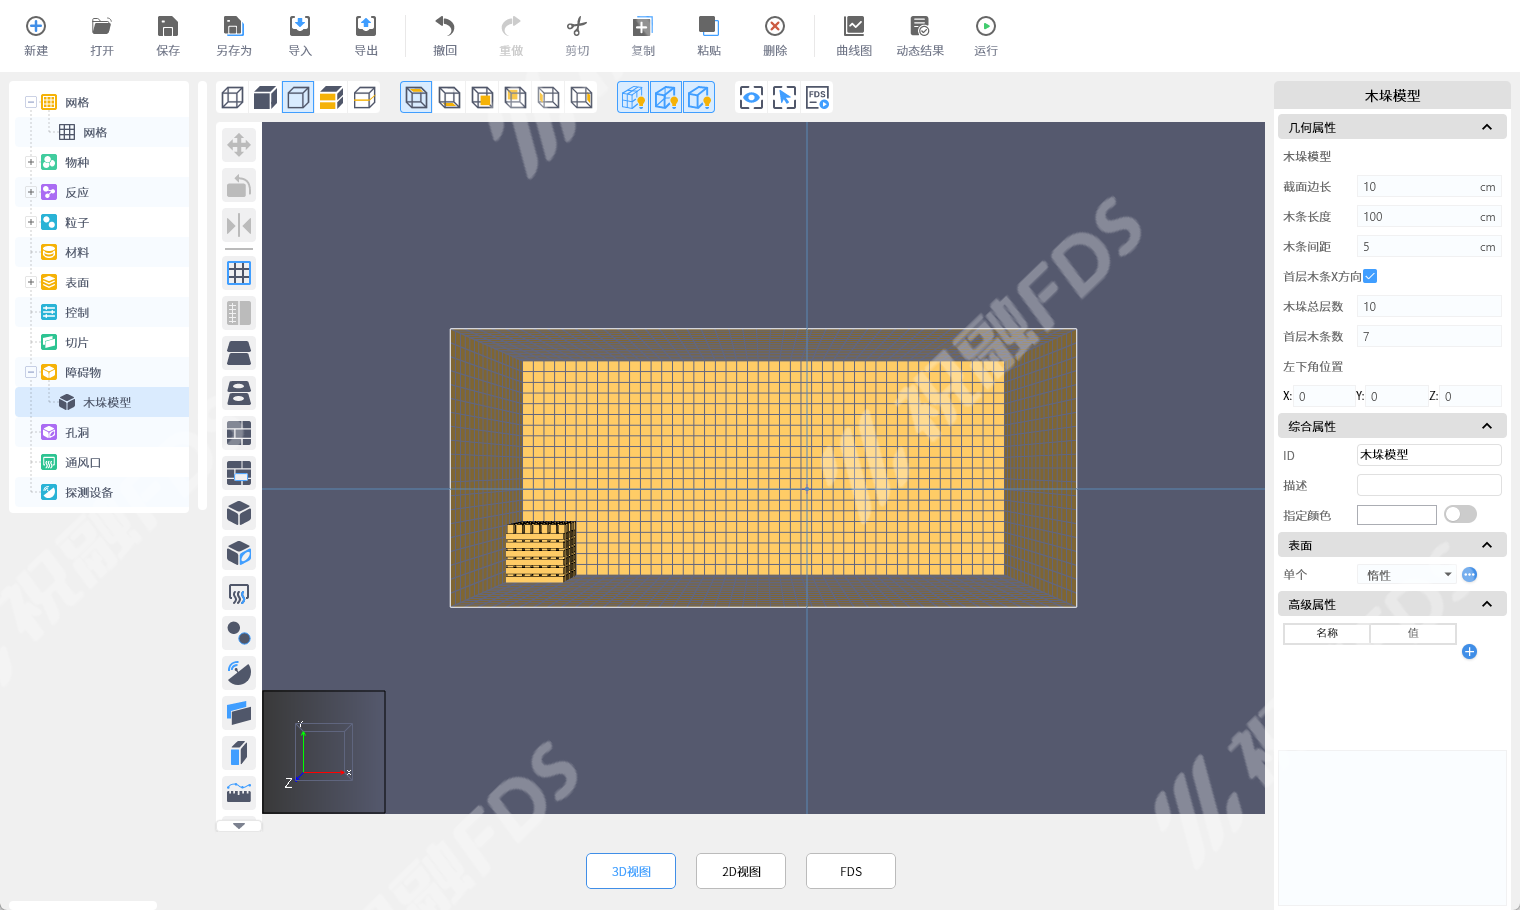The image size is (1520, 910).
Task: Select the heat vent tool icon
Action: (239, 593)
